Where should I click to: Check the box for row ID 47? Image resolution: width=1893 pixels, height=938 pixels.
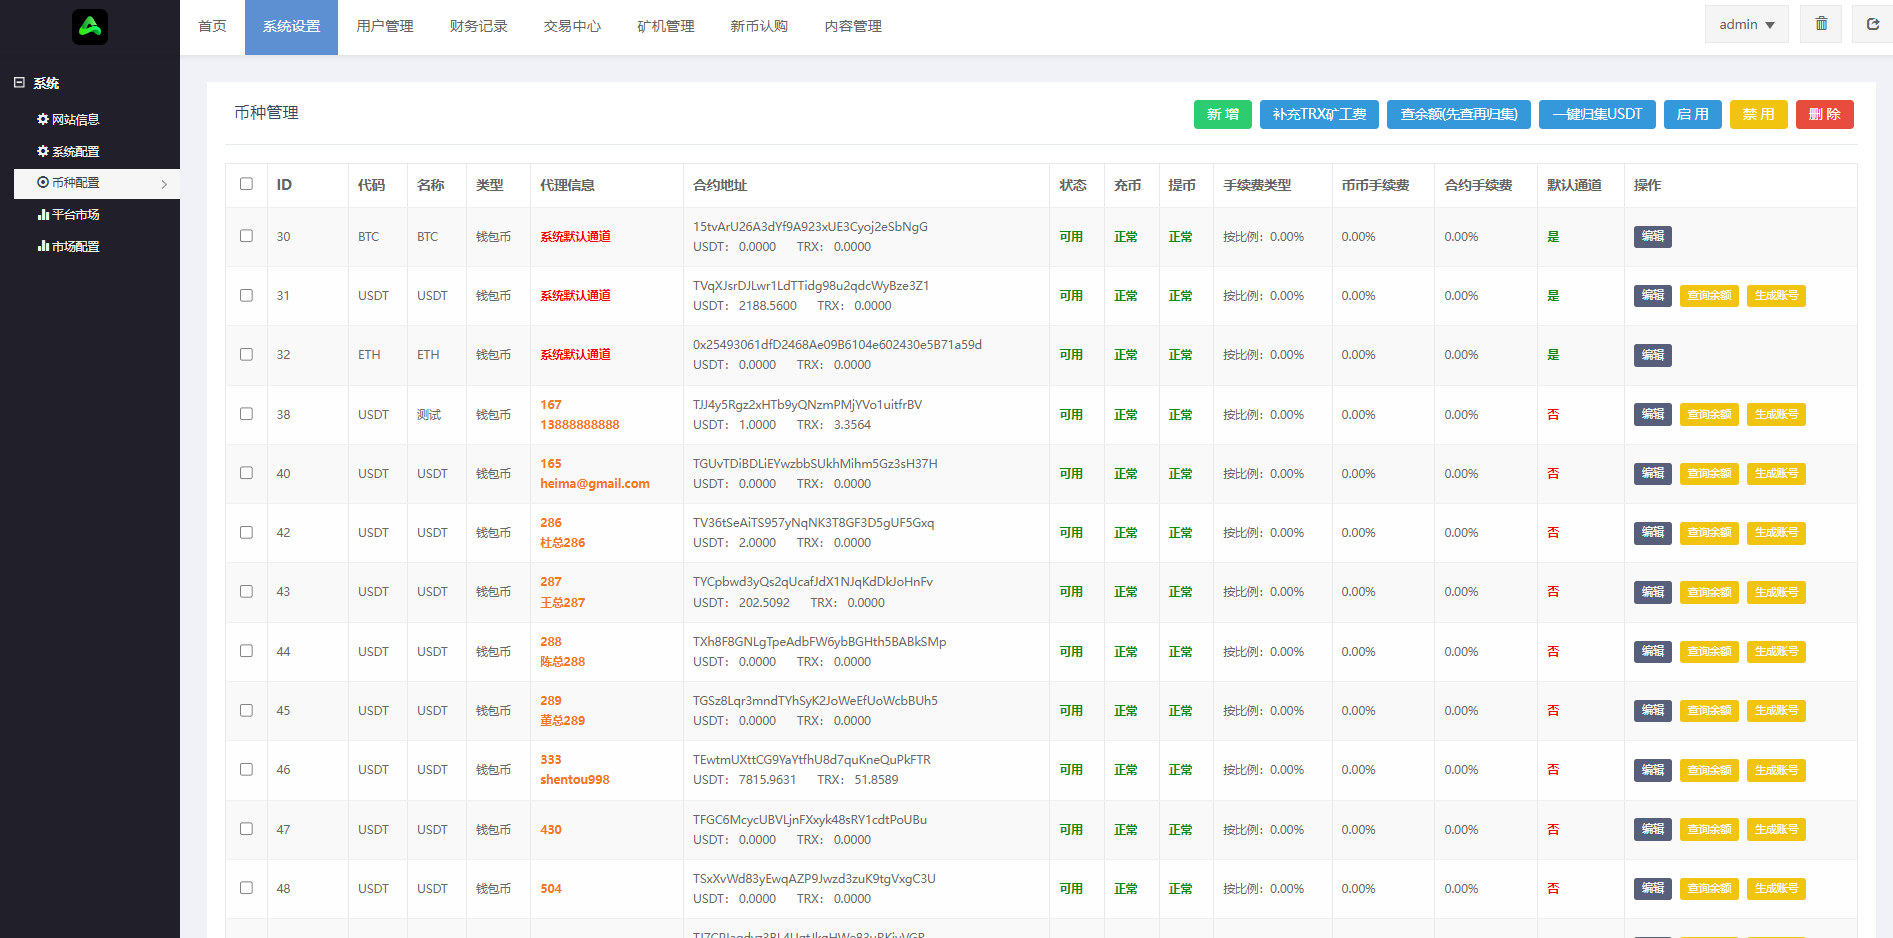point(246,828)
